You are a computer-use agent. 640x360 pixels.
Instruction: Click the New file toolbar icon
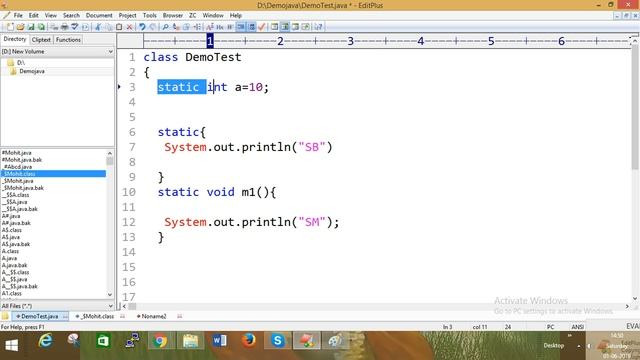(10, 27)
